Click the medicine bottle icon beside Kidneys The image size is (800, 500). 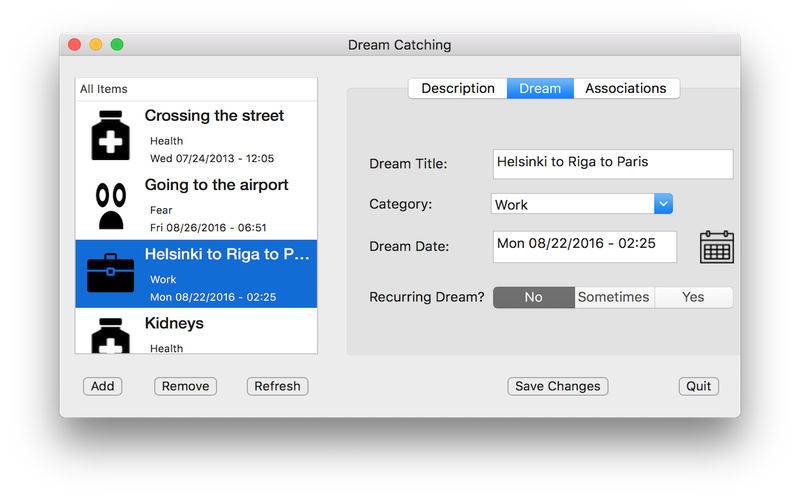[110, 335]
